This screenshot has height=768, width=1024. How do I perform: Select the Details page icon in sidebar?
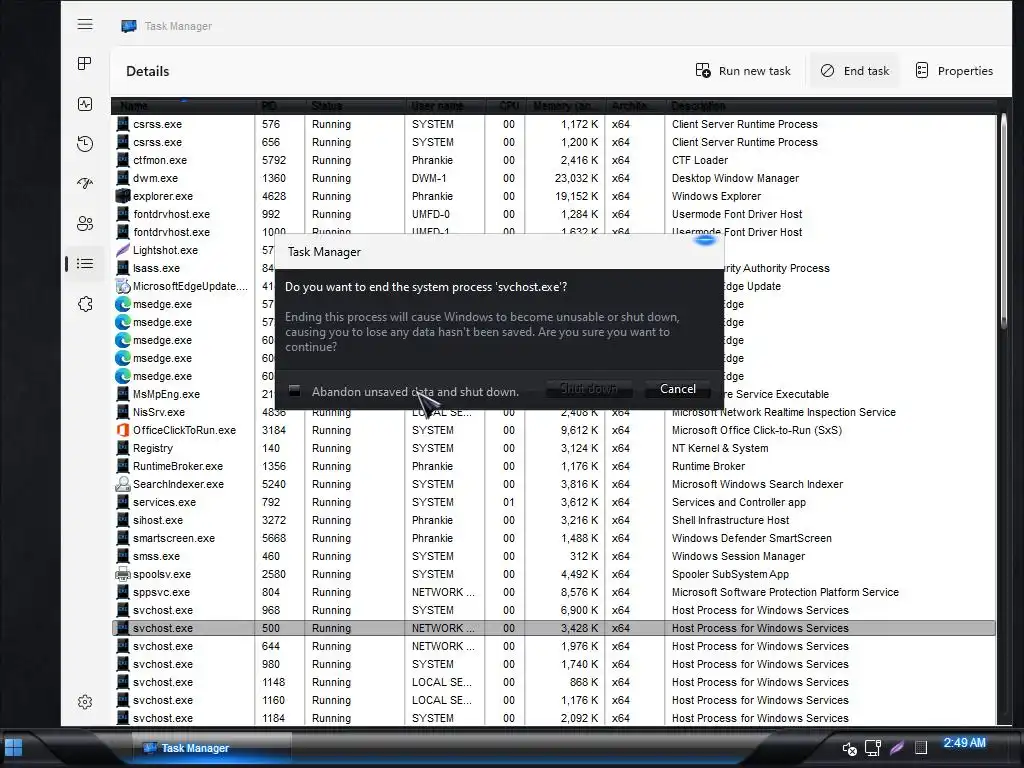(85, 264)
